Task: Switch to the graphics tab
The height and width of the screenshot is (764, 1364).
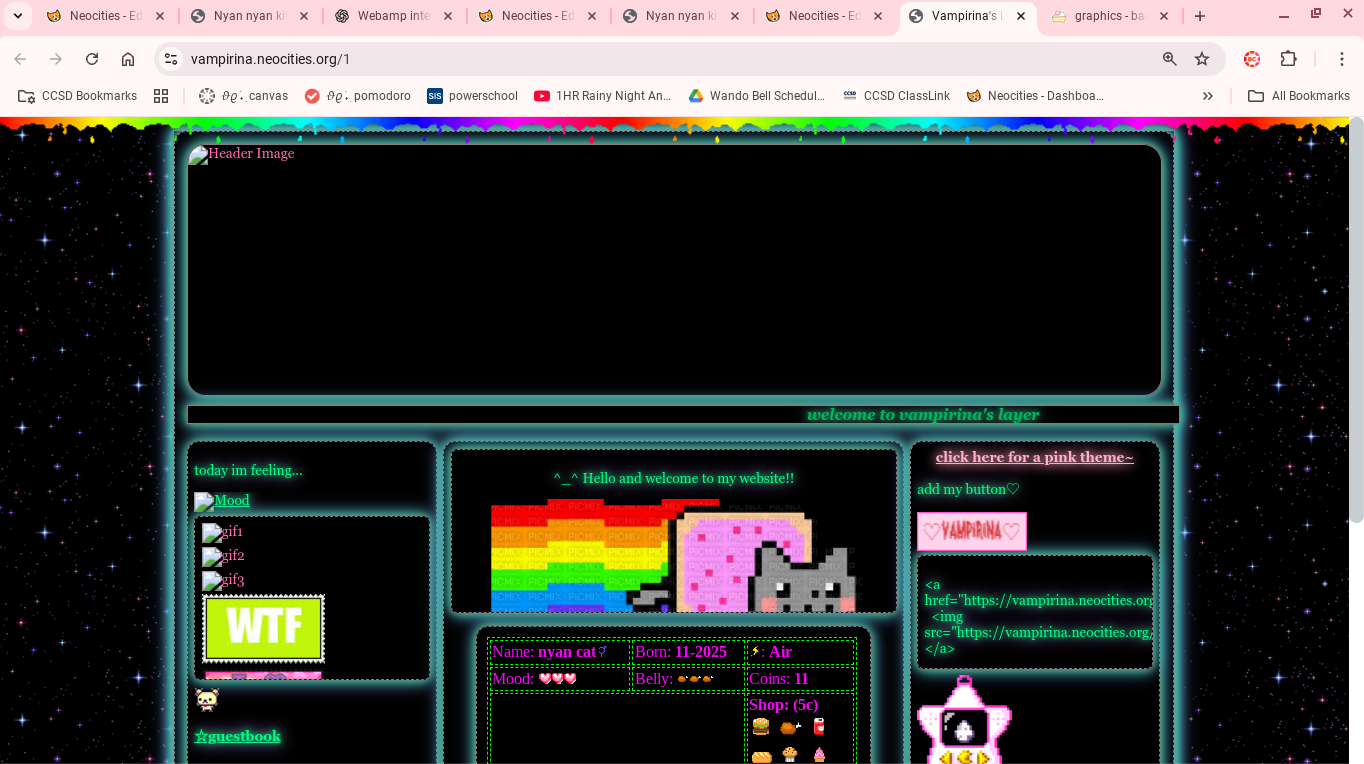Action: [x=1107, y=16]
